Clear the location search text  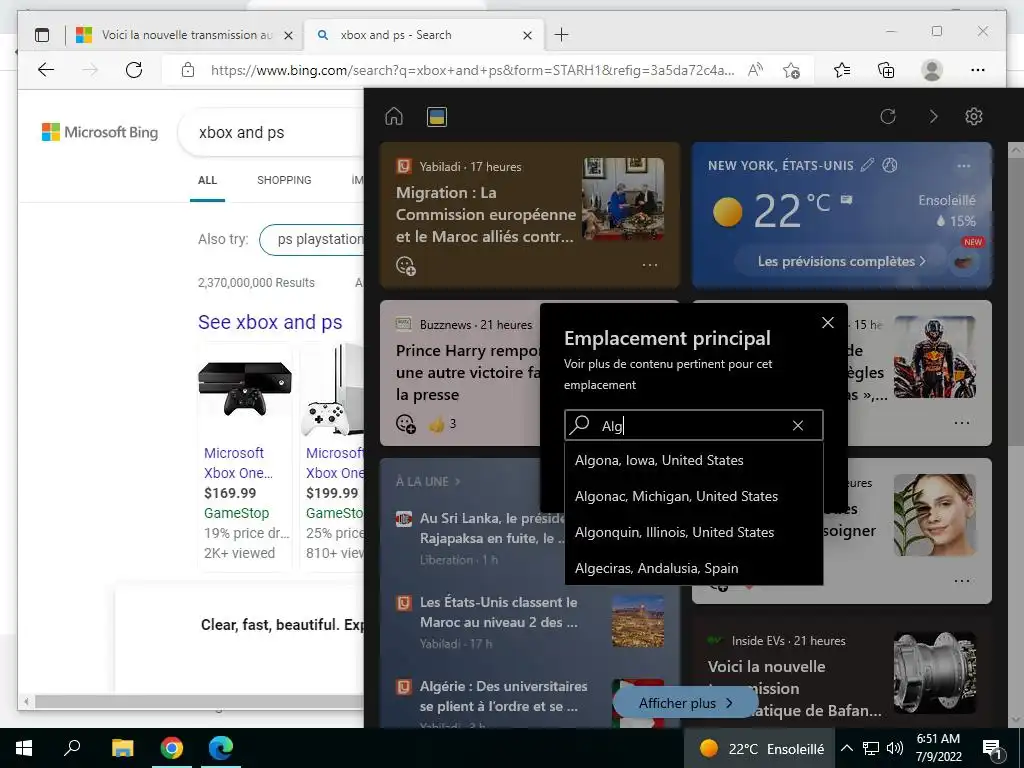(x=797, y=426)
